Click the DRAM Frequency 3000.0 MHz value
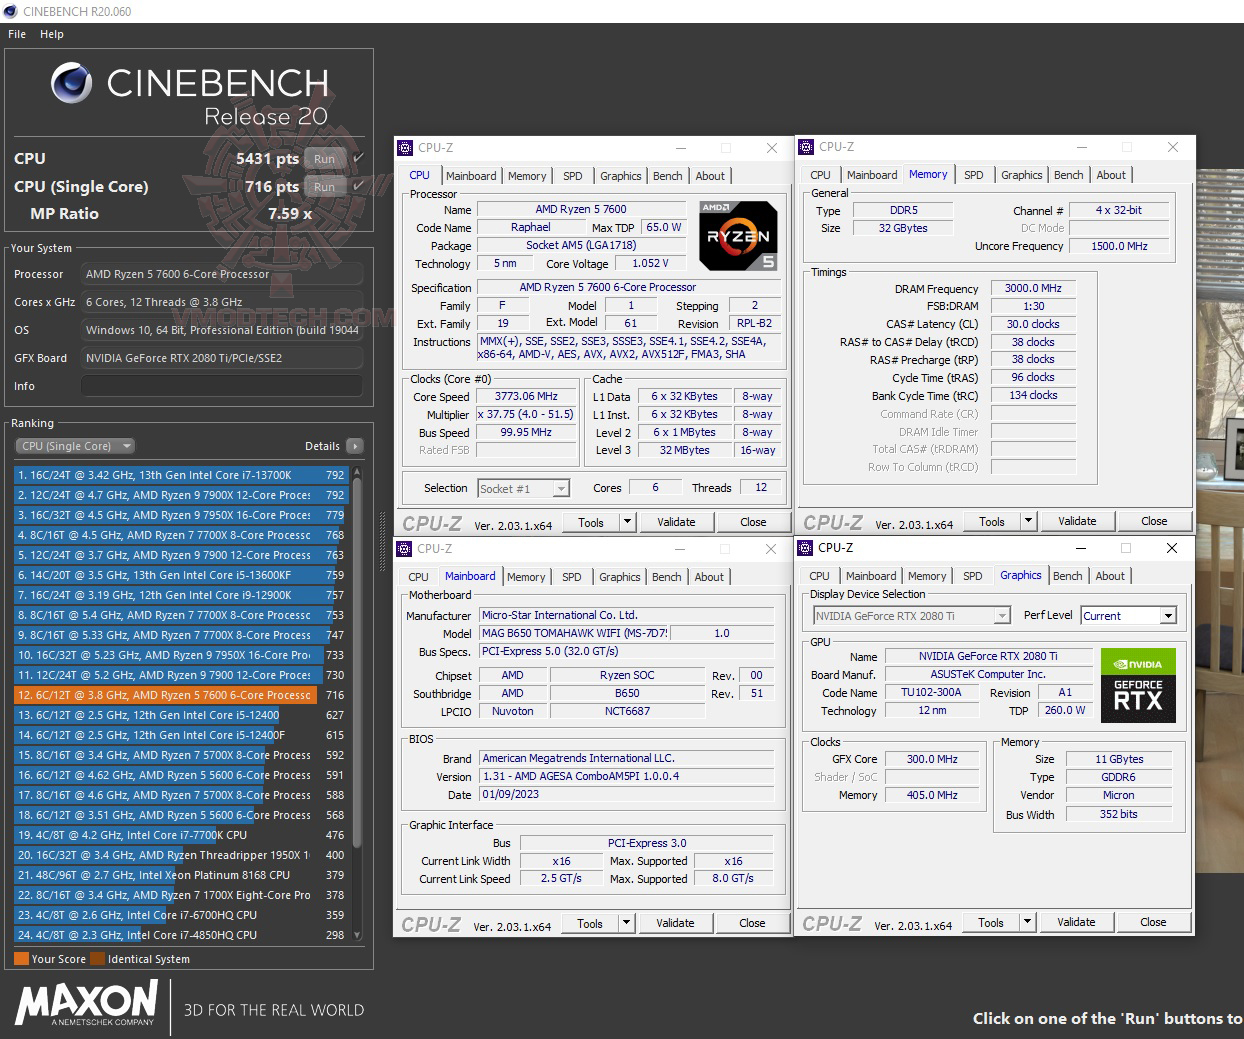This screenshot has height=1039, width=1244. click(x=1033, y=288)
